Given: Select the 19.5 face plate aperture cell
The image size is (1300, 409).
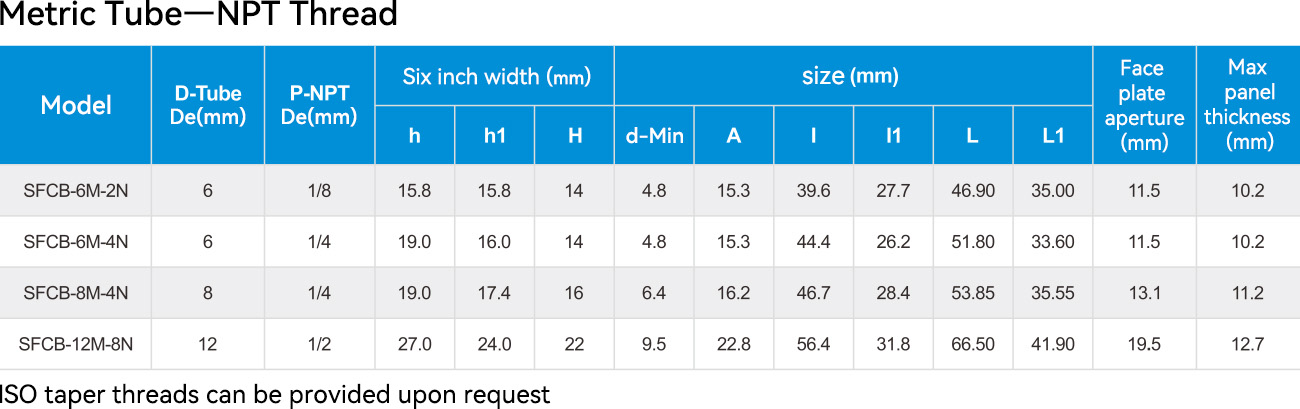Looking at the screenshot, I should (x=1144, y=344).
